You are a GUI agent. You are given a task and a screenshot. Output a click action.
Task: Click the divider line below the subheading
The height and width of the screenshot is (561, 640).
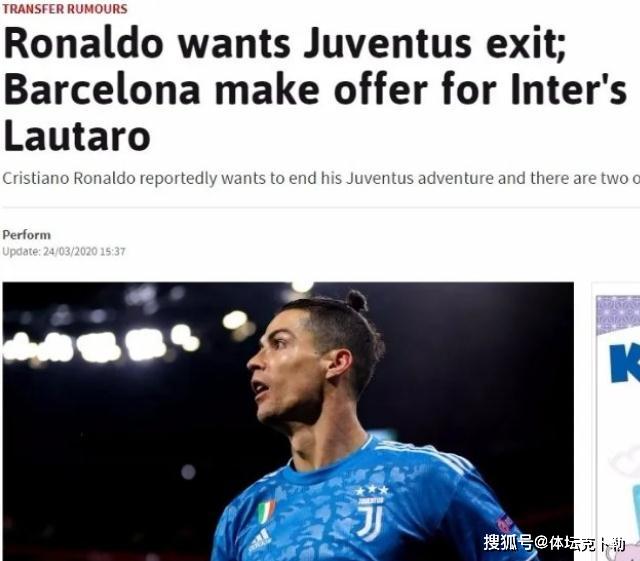pyautogui.click(x=321, y=207)
